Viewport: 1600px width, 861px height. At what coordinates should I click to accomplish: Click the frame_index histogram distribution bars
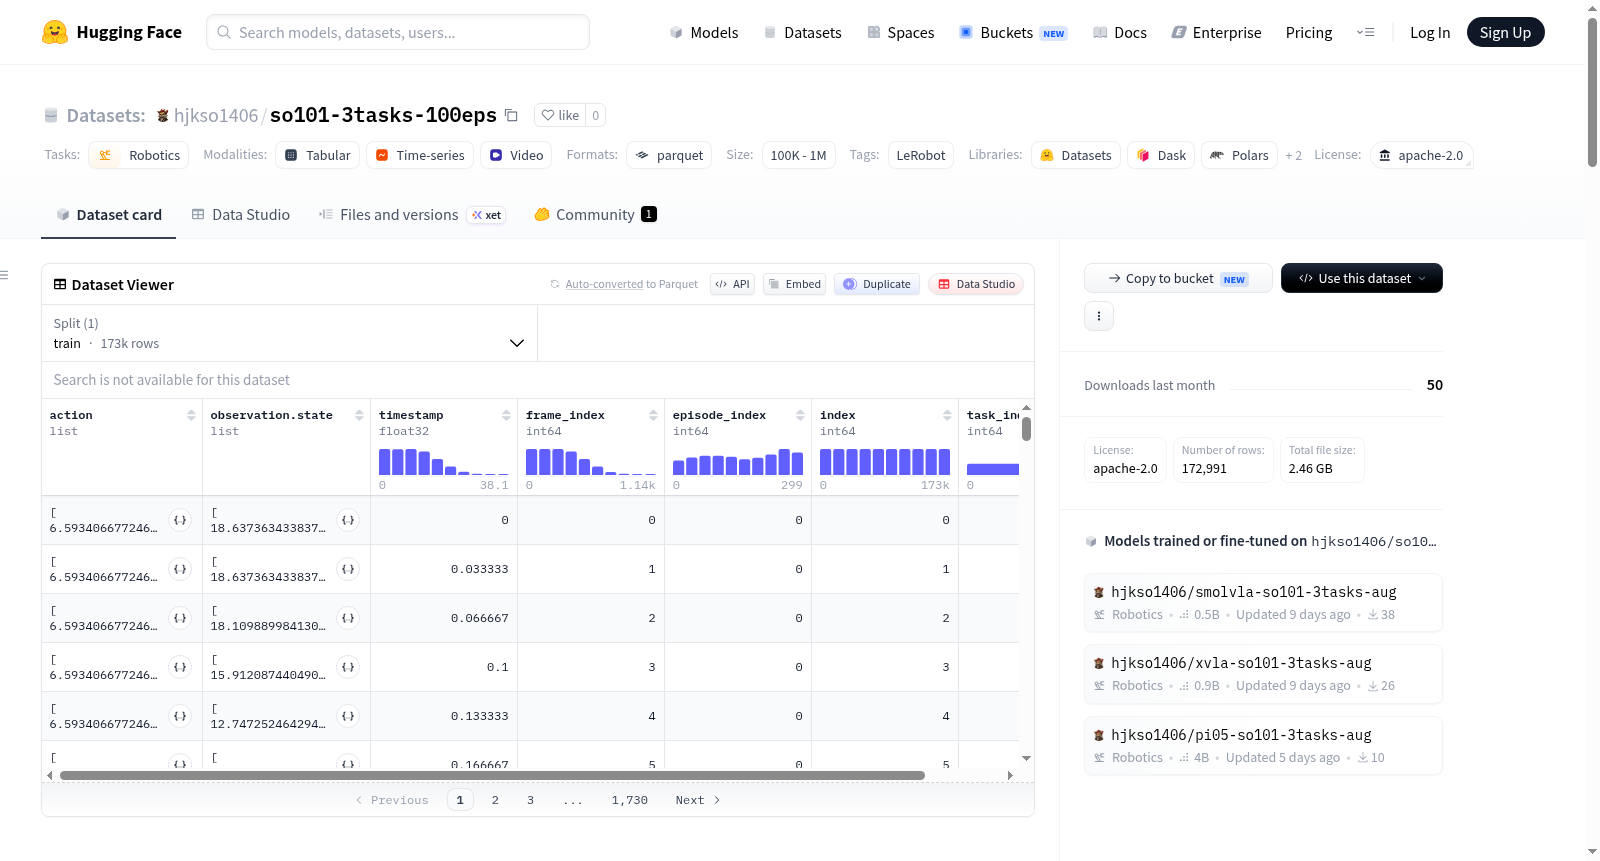[x=591, y=462]
